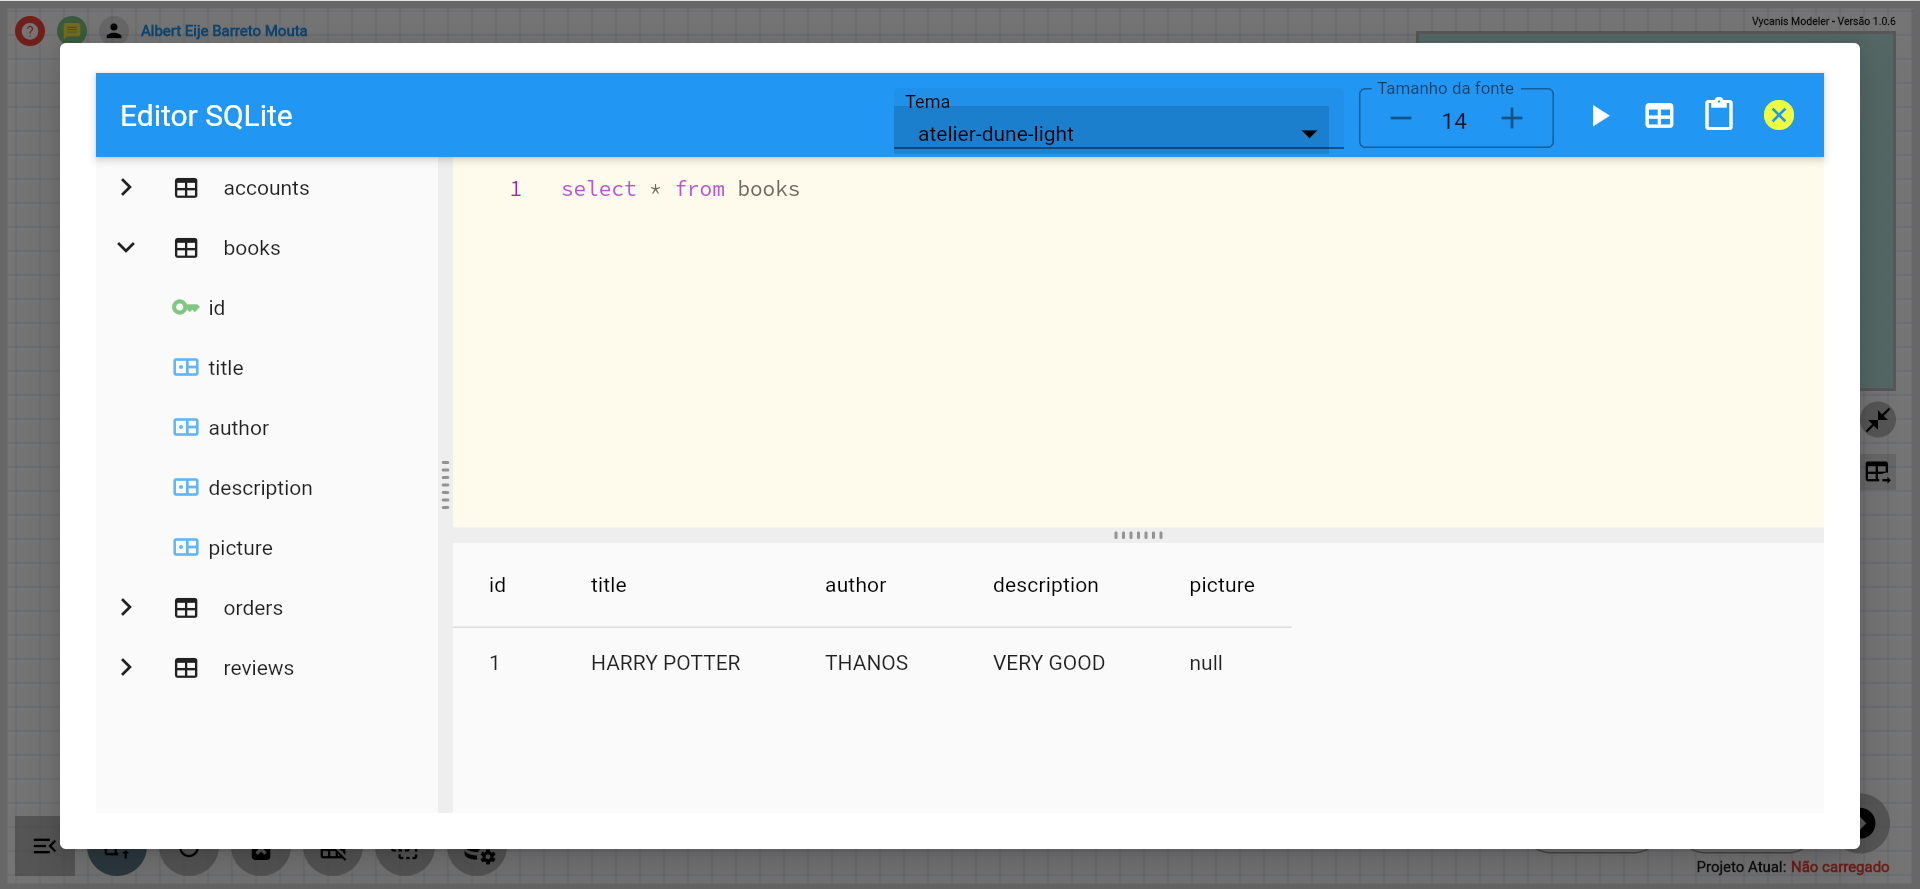
Task: Click the menu collapse icon in the background window
Action: (x=44, y=846)
